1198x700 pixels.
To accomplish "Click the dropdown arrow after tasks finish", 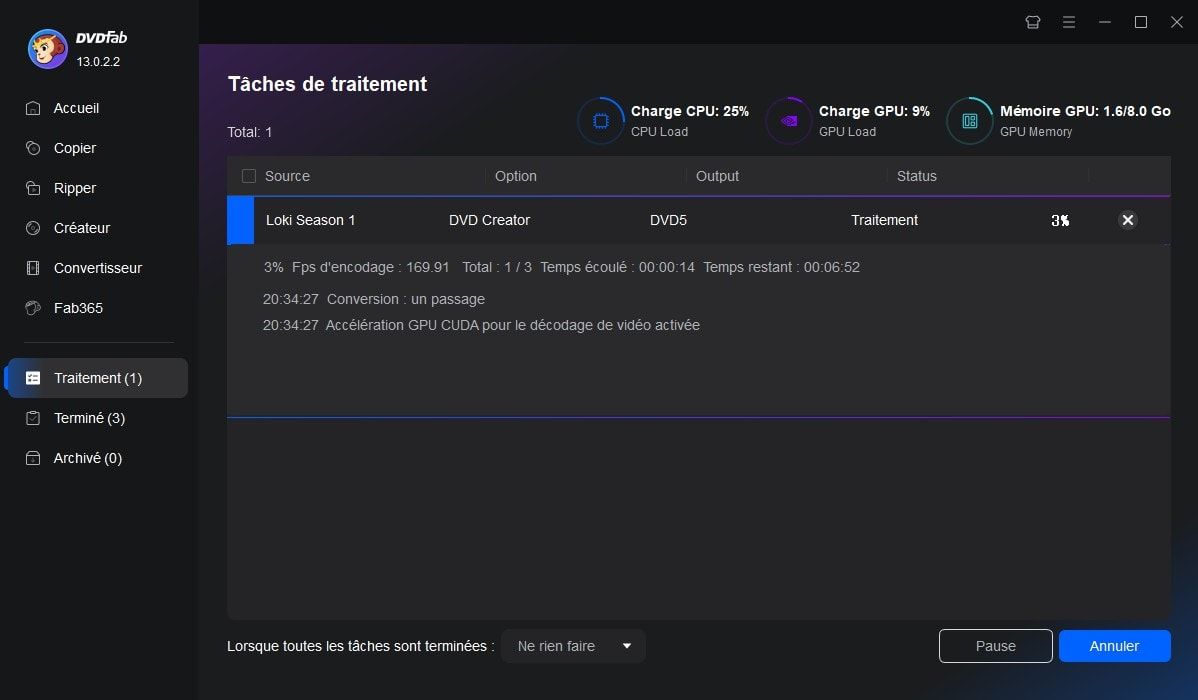I will pyautogui.click(x=627, y=646).
